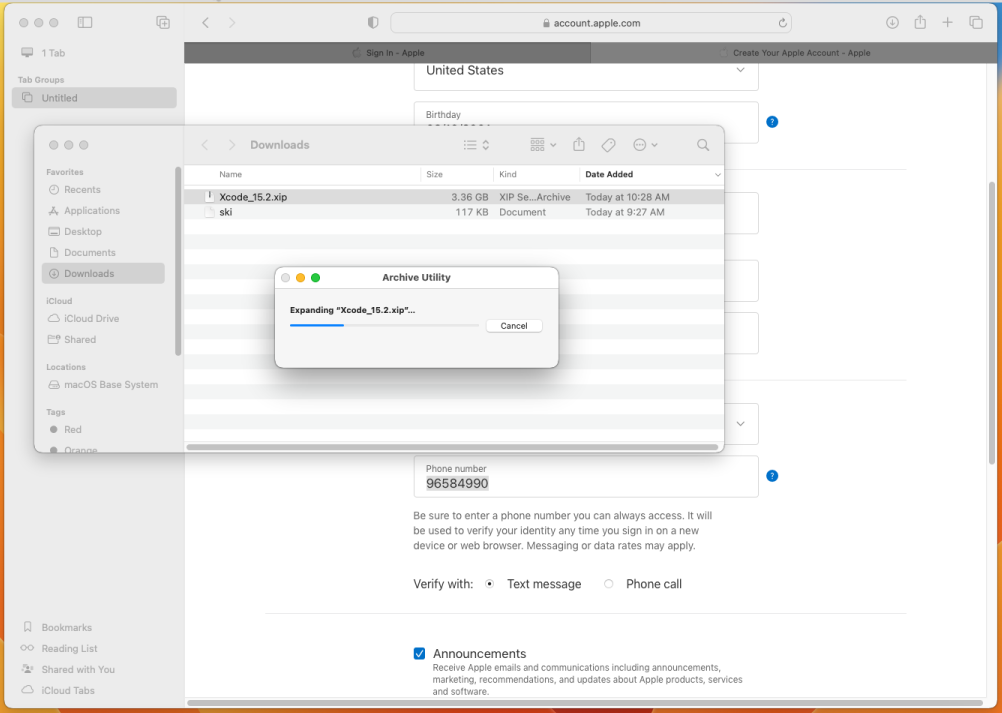
Task: Click the Finder share icon
Action: [x=579, y=144]
